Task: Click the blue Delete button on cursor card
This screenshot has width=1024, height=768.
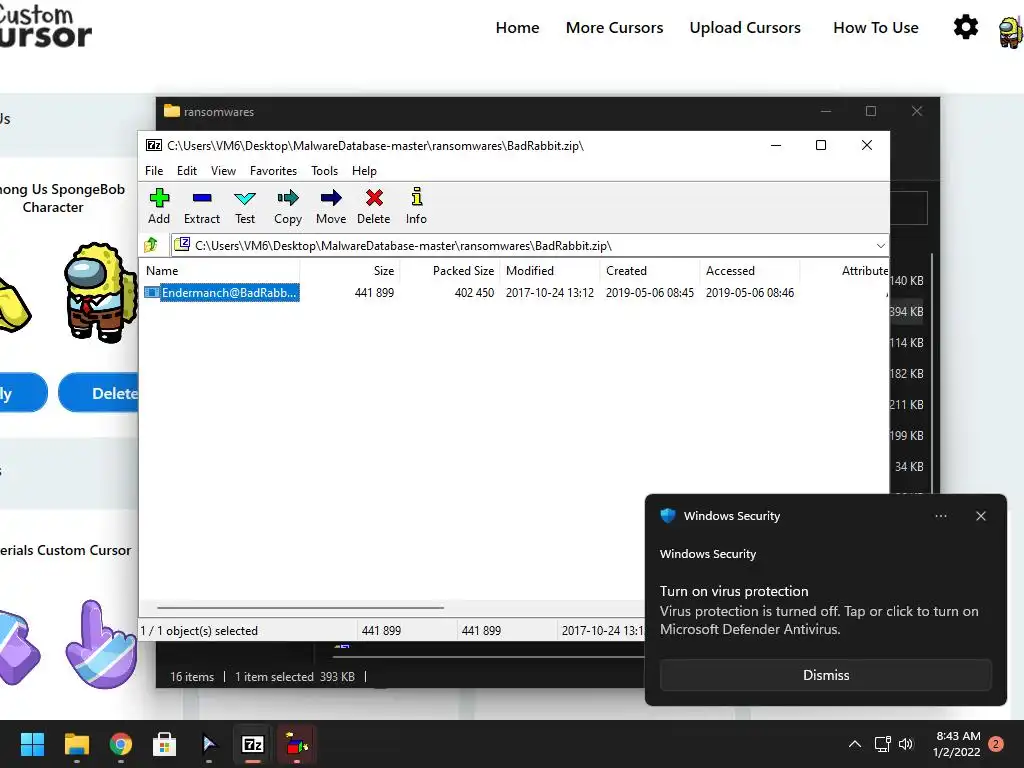Action: tap(99, 393)
